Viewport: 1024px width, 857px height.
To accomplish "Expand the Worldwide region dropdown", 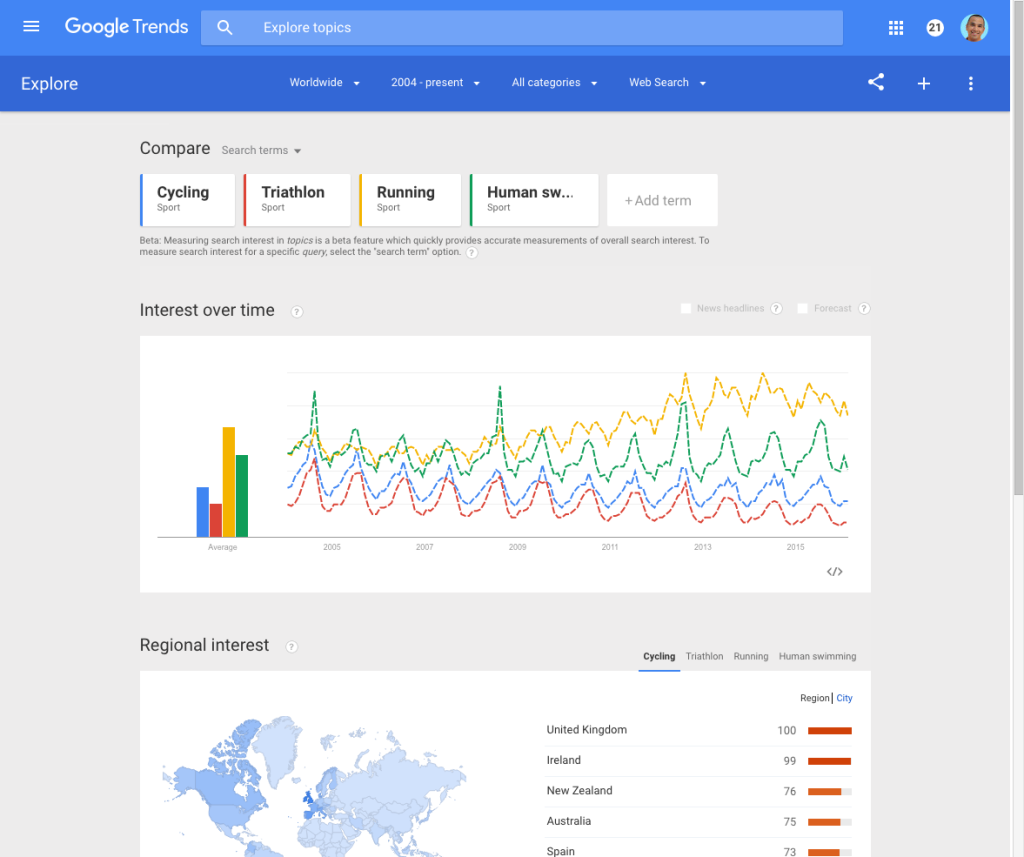I will point(325,83).
